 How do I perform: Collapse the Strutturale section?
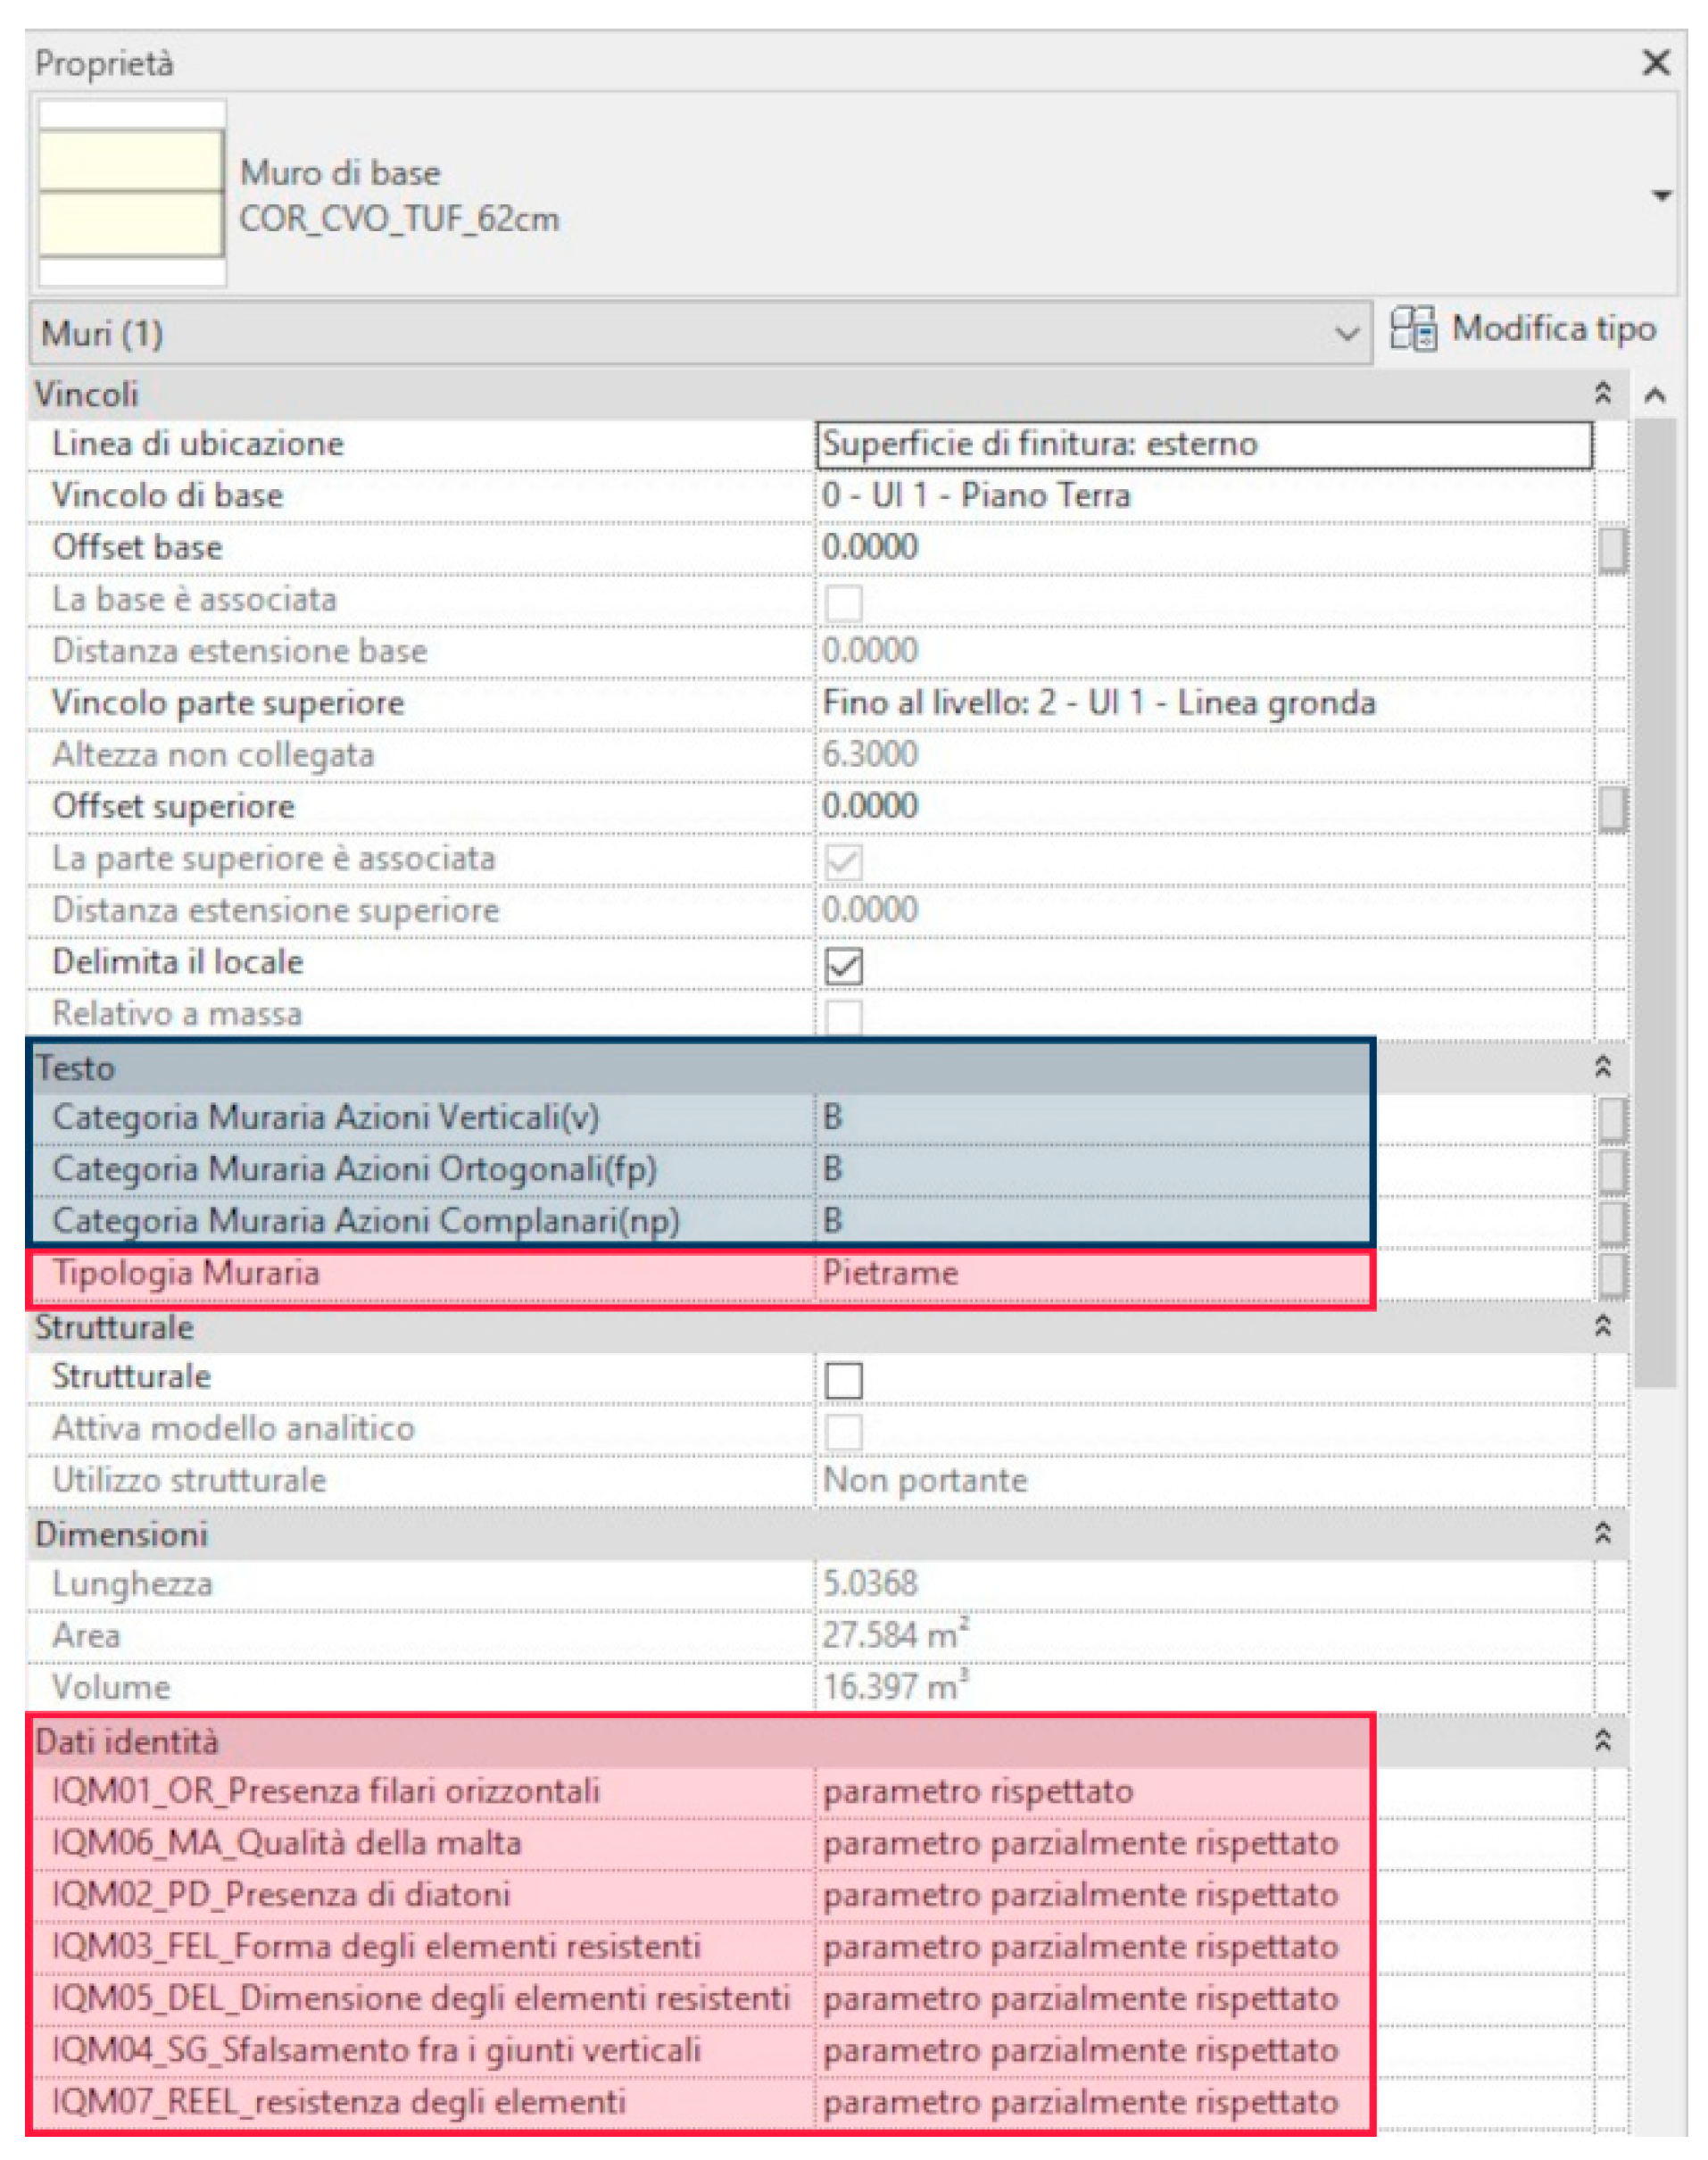pos(1602,1326)
